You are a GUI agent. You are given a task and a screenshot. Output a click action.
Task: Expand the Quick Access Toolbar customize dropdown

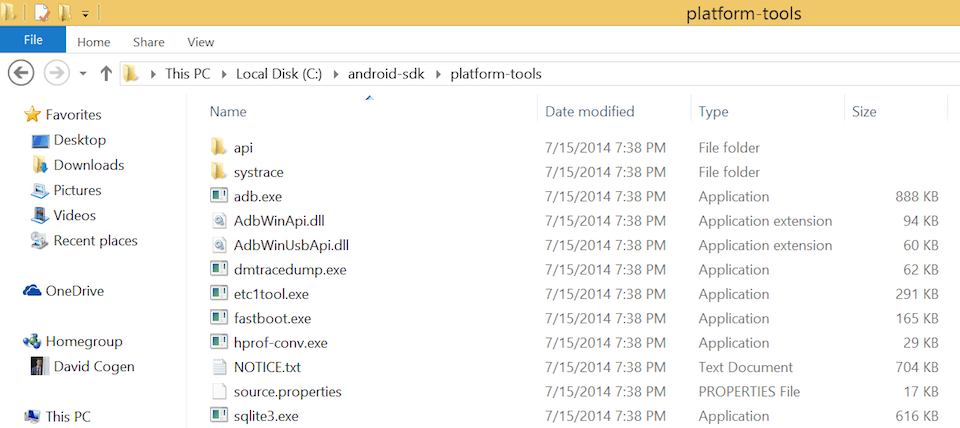tap(86, 14)
